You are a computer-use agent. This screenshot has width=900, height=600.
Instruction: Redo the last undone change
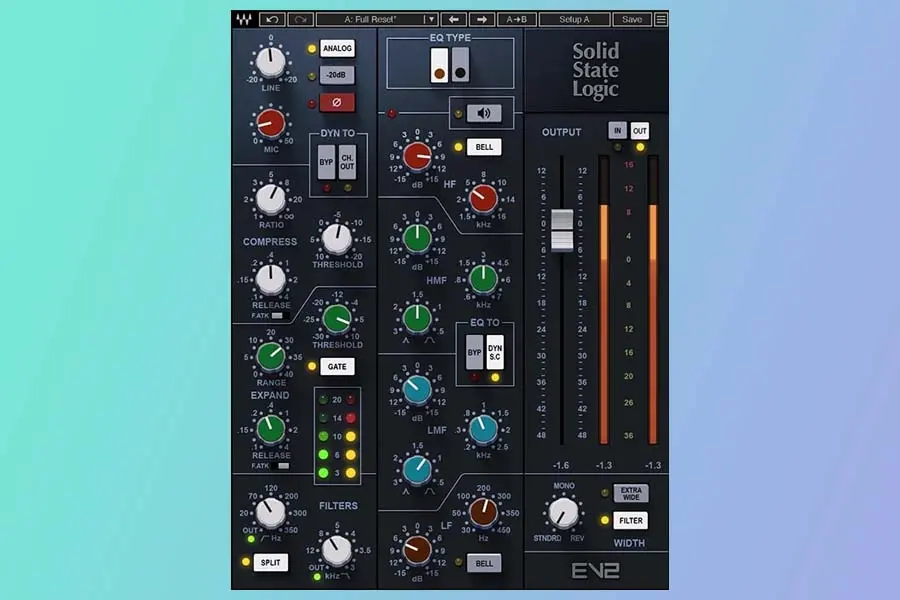(300, 20)
